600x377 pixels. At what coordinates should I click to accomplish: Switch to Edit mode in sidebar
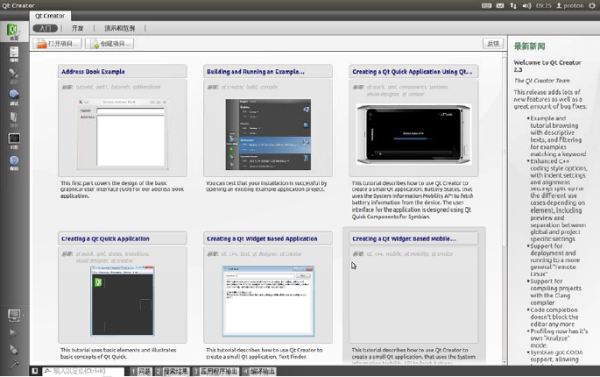(14, 54)
